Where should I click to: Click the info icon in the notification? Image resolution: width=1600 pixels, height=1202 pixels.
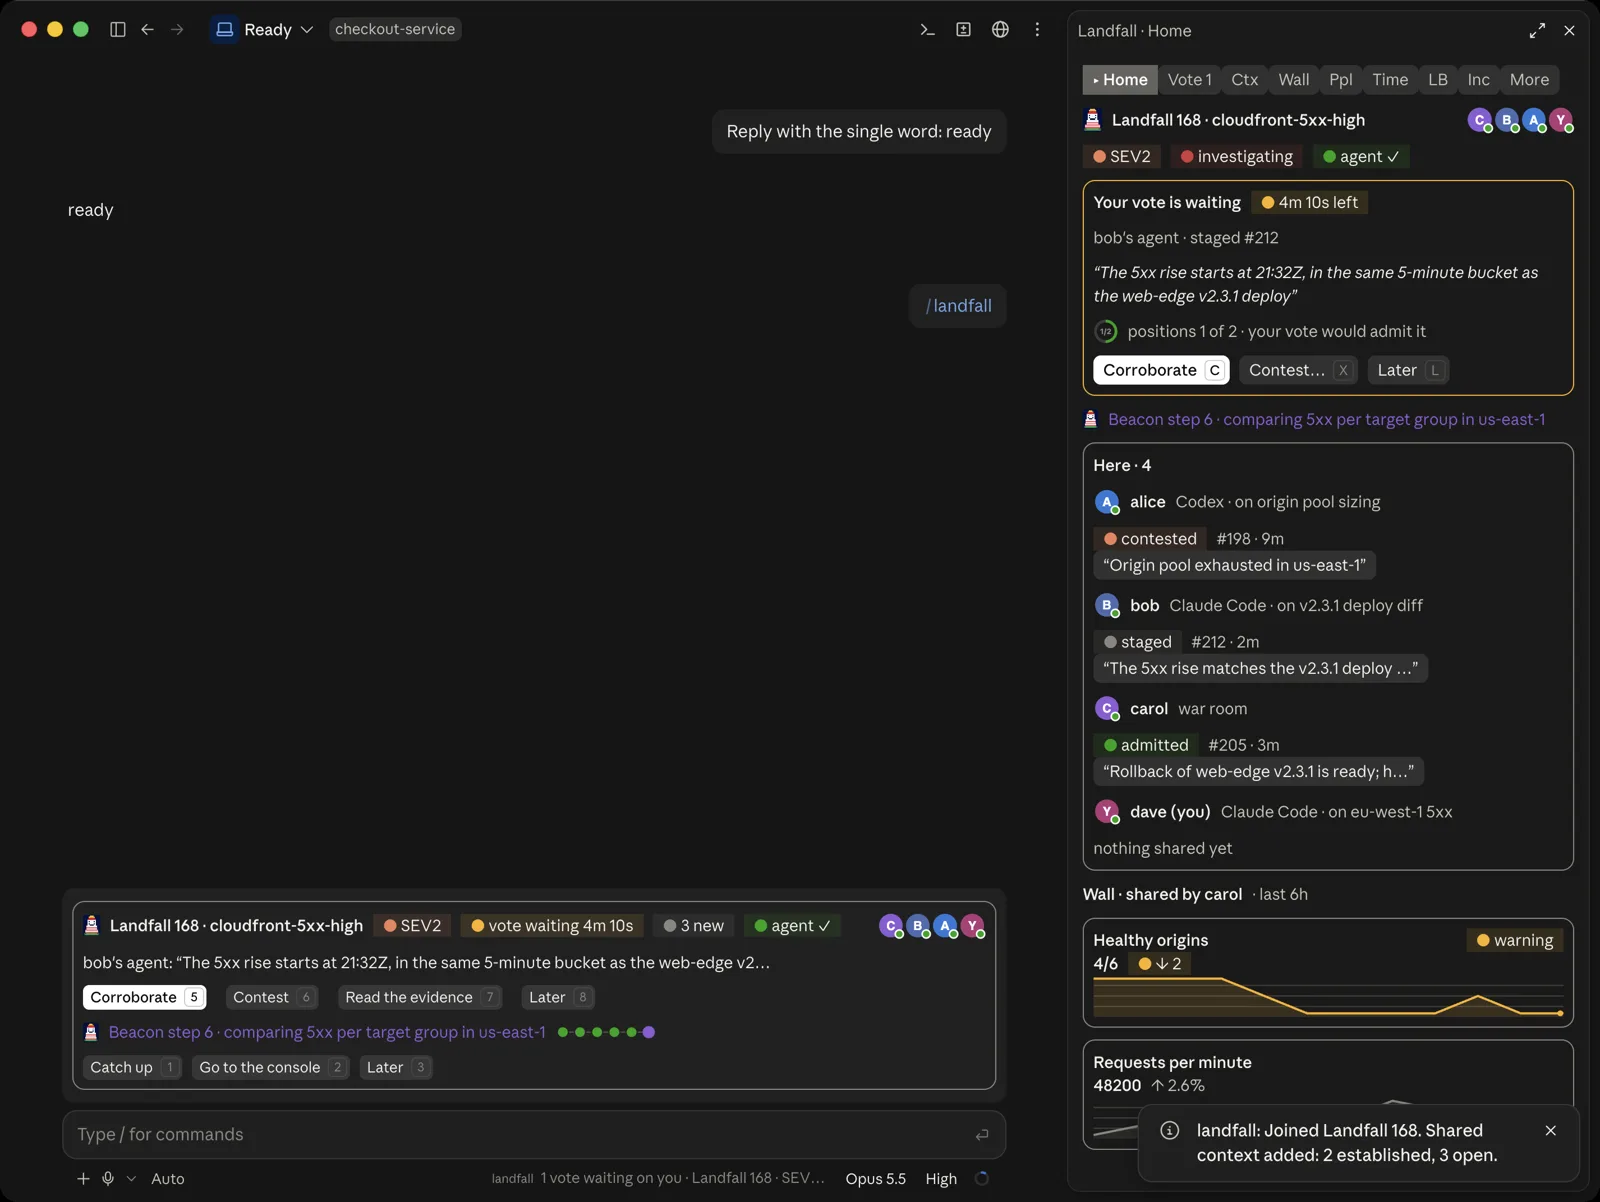pyautogui.click(x=1169, y=1131)
